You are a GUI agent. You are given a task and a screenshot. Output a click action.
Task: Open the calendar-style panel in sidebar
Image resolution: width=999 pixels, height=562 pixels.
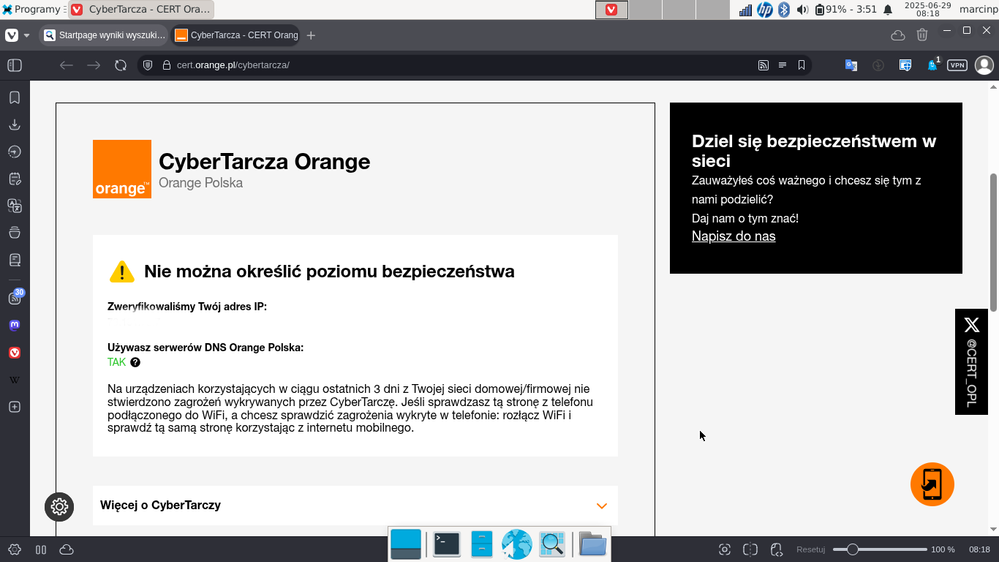[15, 179]
